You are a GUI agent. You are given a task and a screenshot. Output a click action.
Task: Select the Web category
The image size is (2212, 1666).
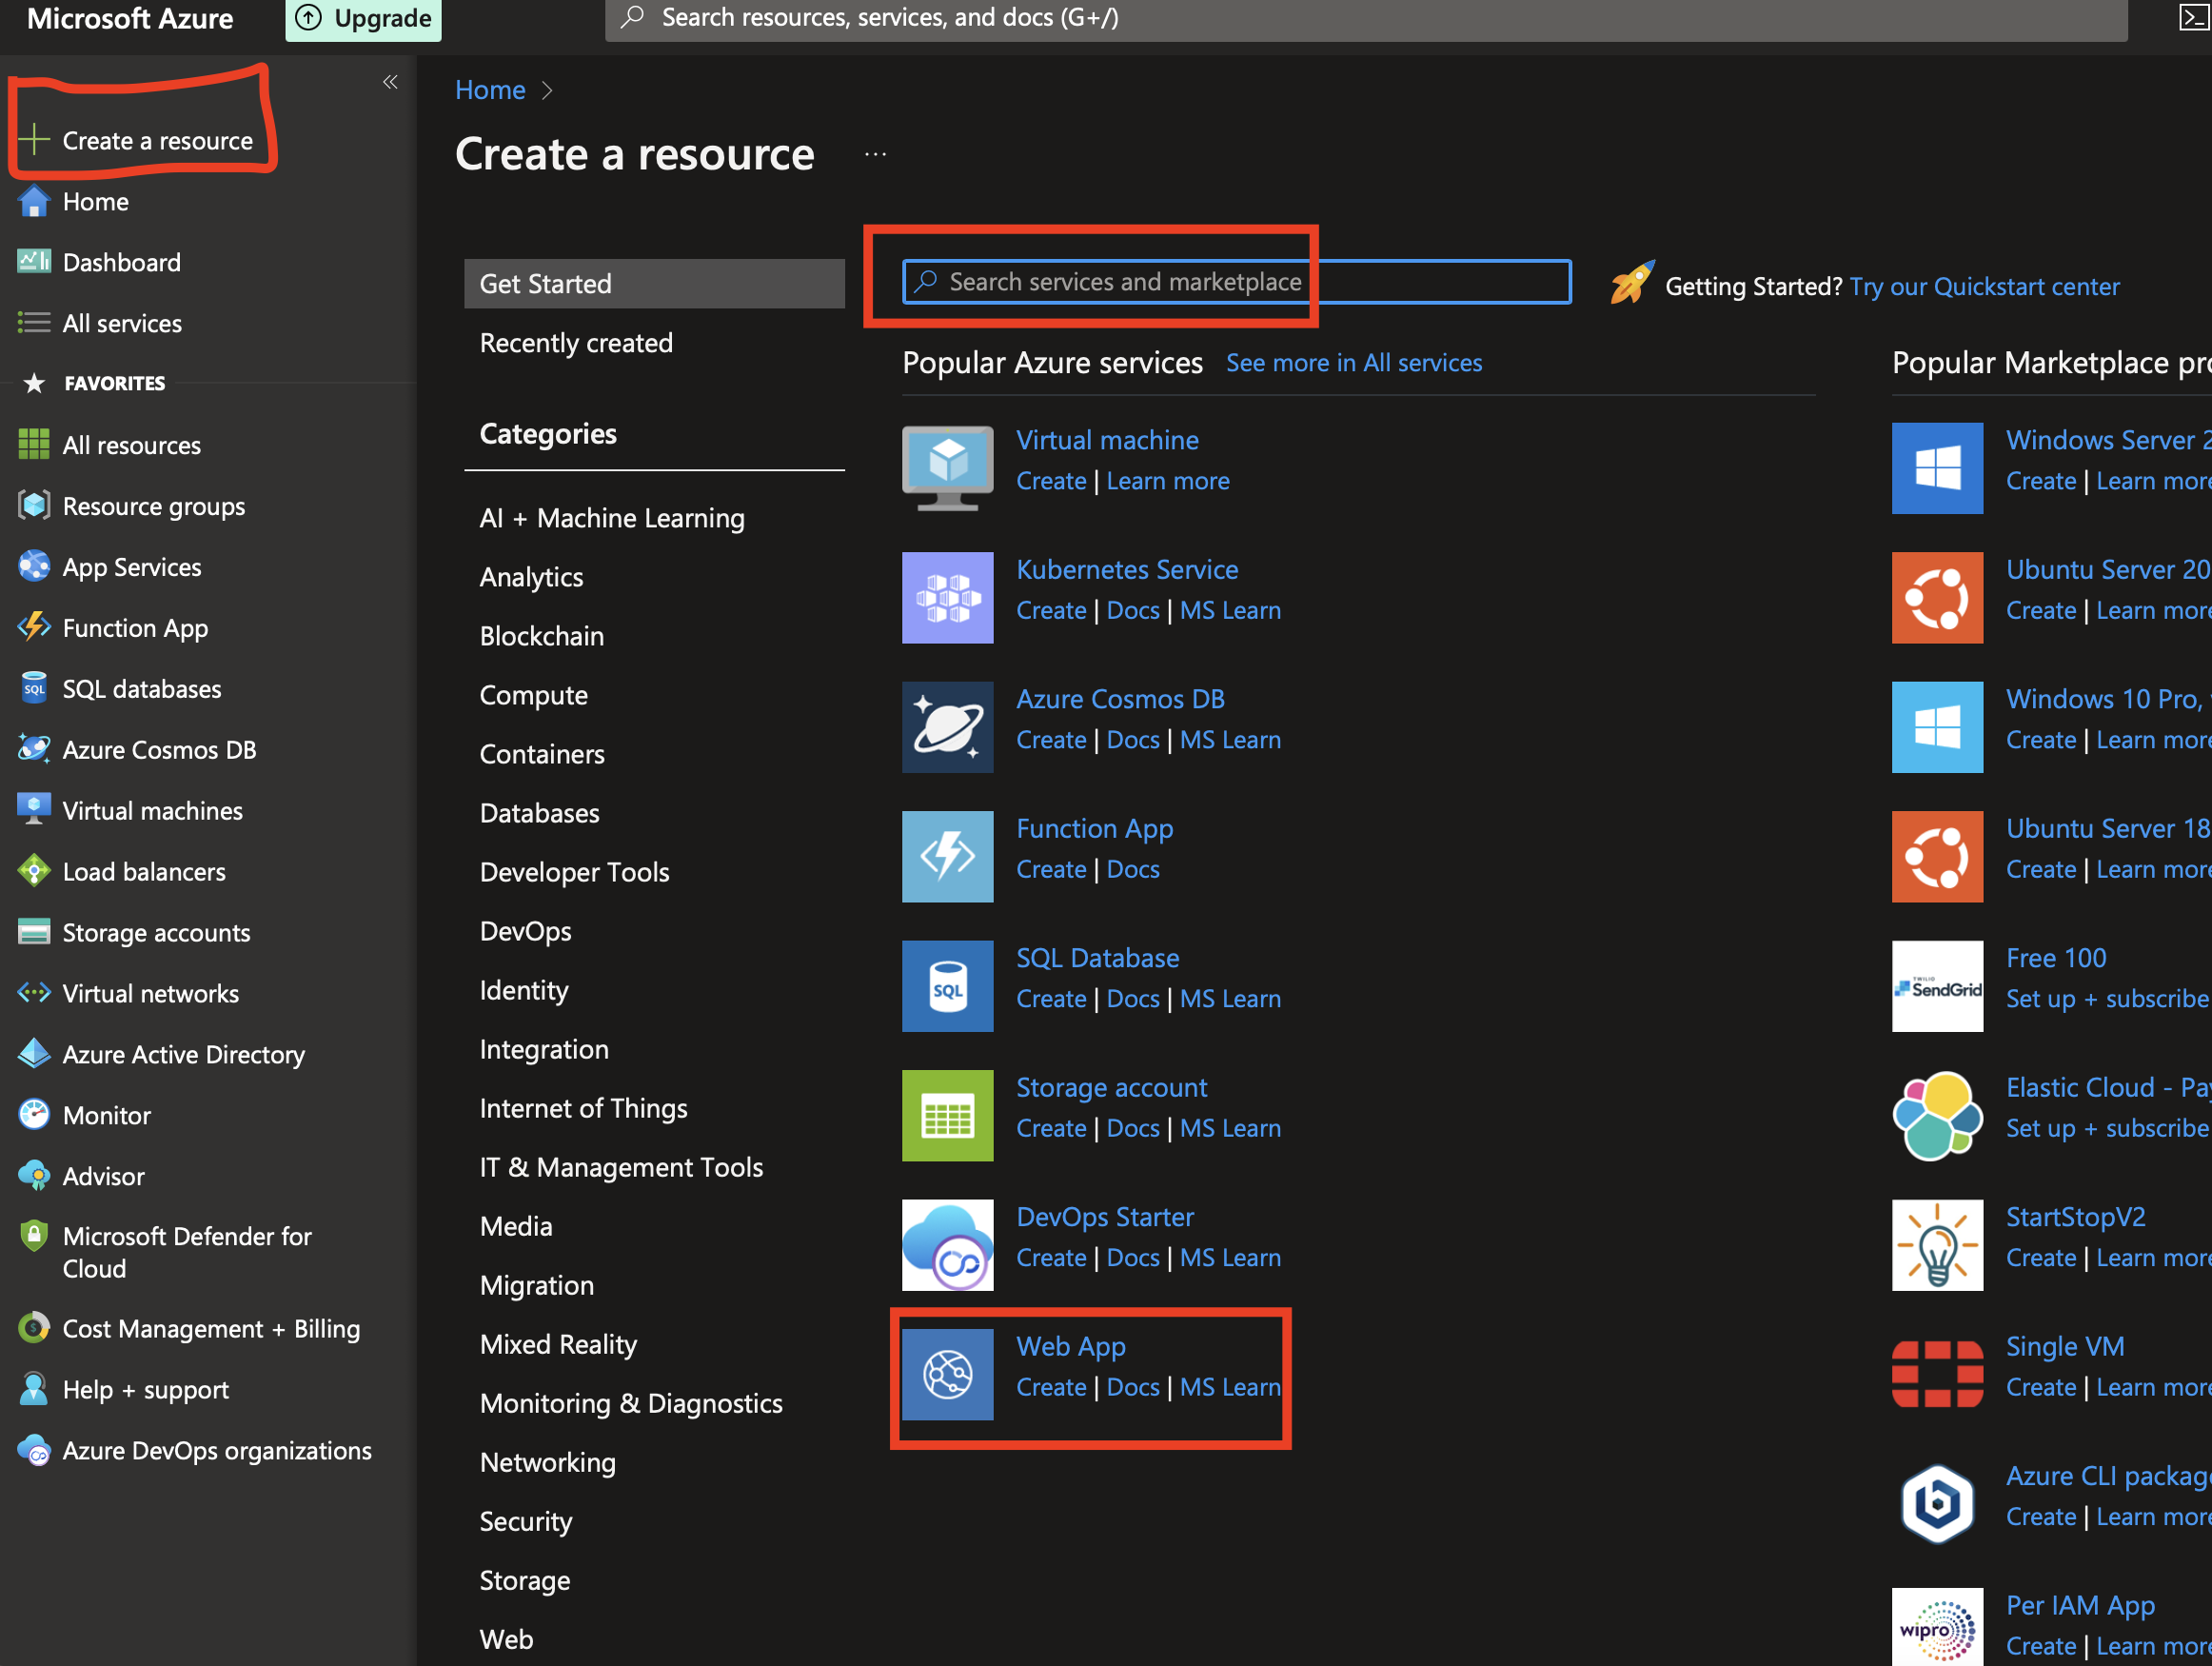click(507, 1639)
